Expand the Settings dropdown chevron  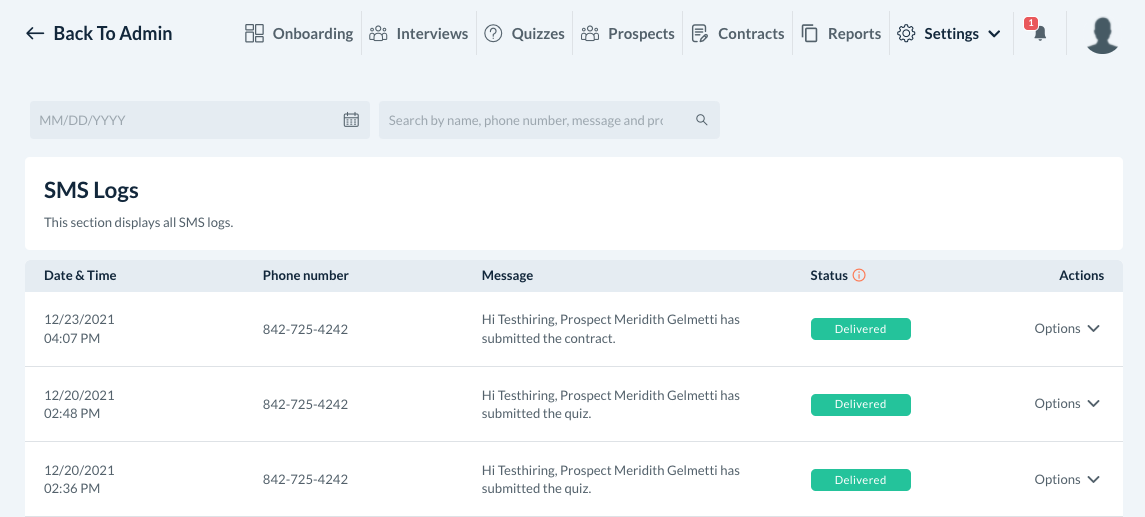click(x=994, y=34)
